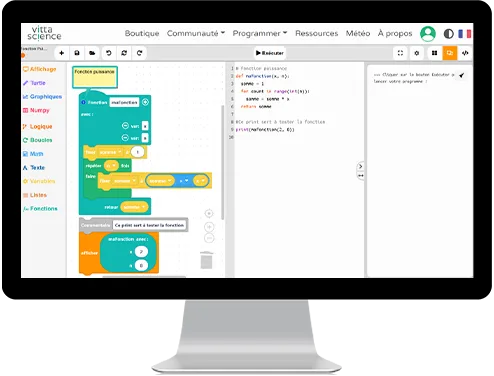Screen dimensions: 494x376
Task: Click the redo arrow icon
Action: 140,53
